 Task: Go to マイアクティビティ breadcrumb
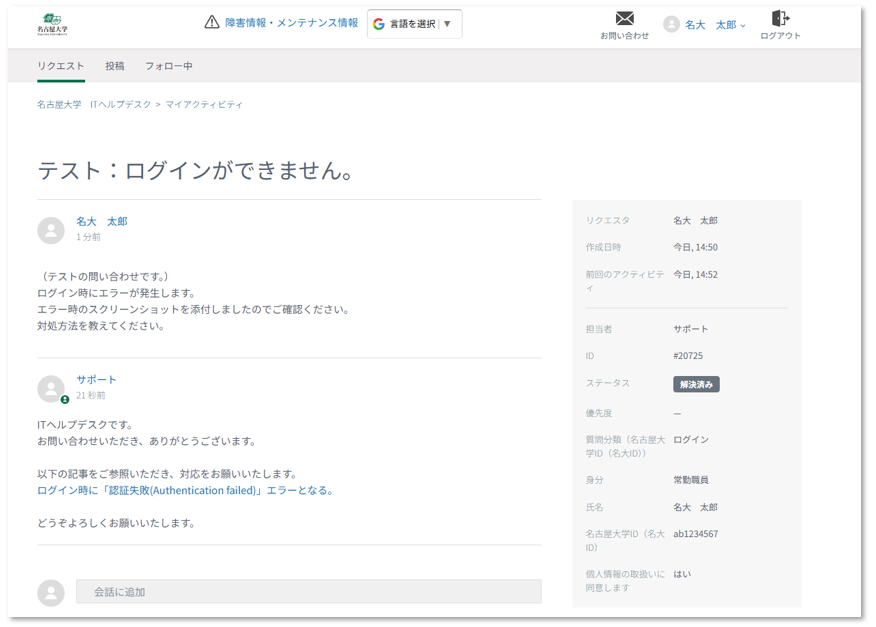[204, 104]
